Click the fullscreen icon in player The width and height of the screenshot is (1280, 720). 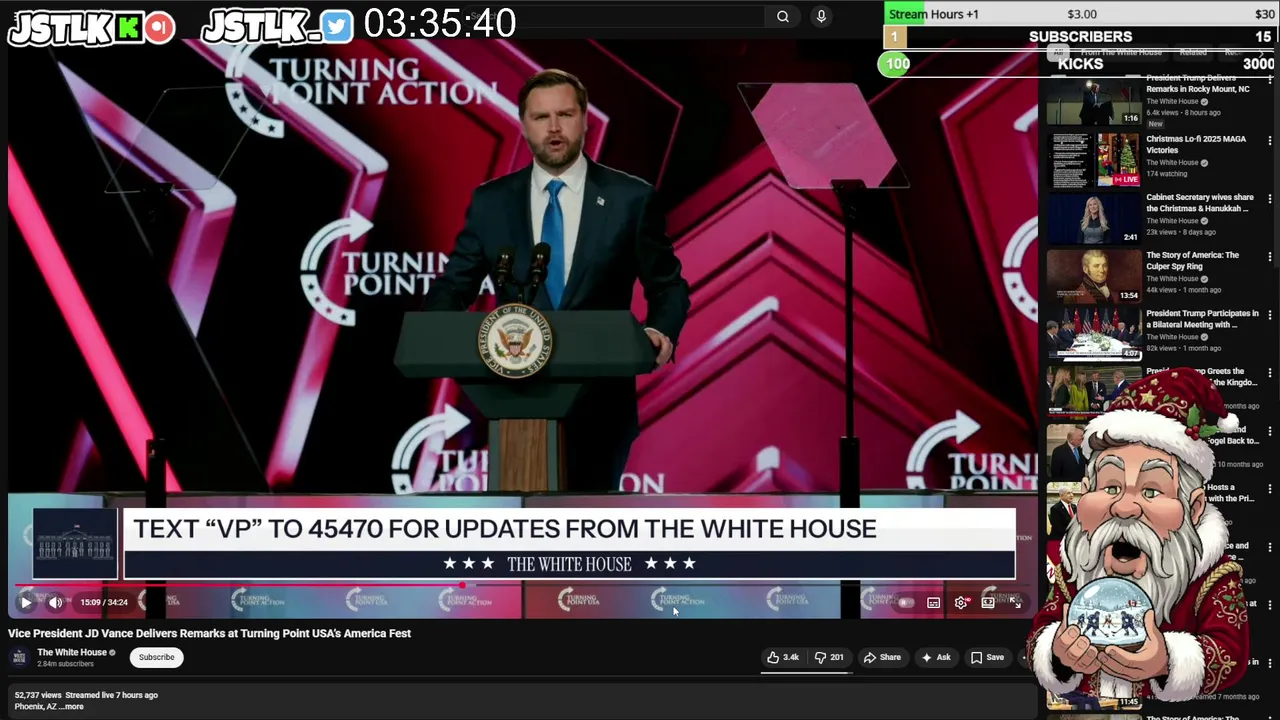point(1014,602)
